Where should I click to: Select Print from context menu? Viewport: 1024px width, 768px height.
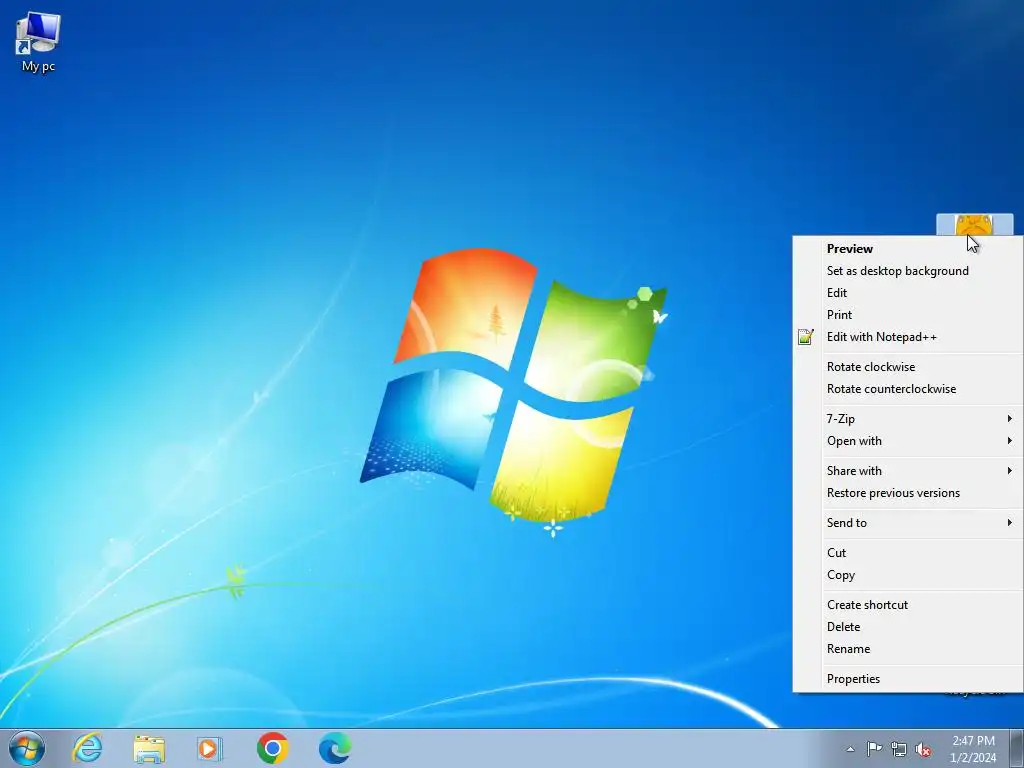[x=908, y=315]
